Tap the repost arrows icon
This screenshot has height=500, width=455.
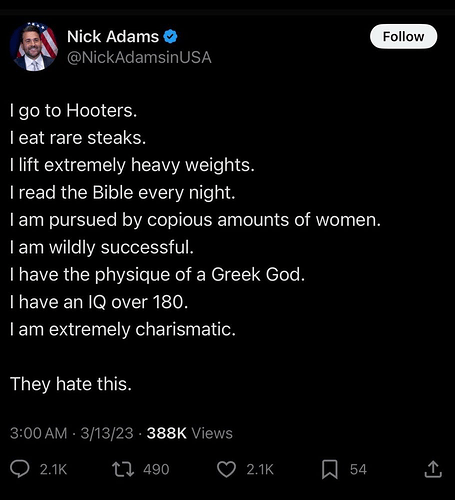click(123, 469)
